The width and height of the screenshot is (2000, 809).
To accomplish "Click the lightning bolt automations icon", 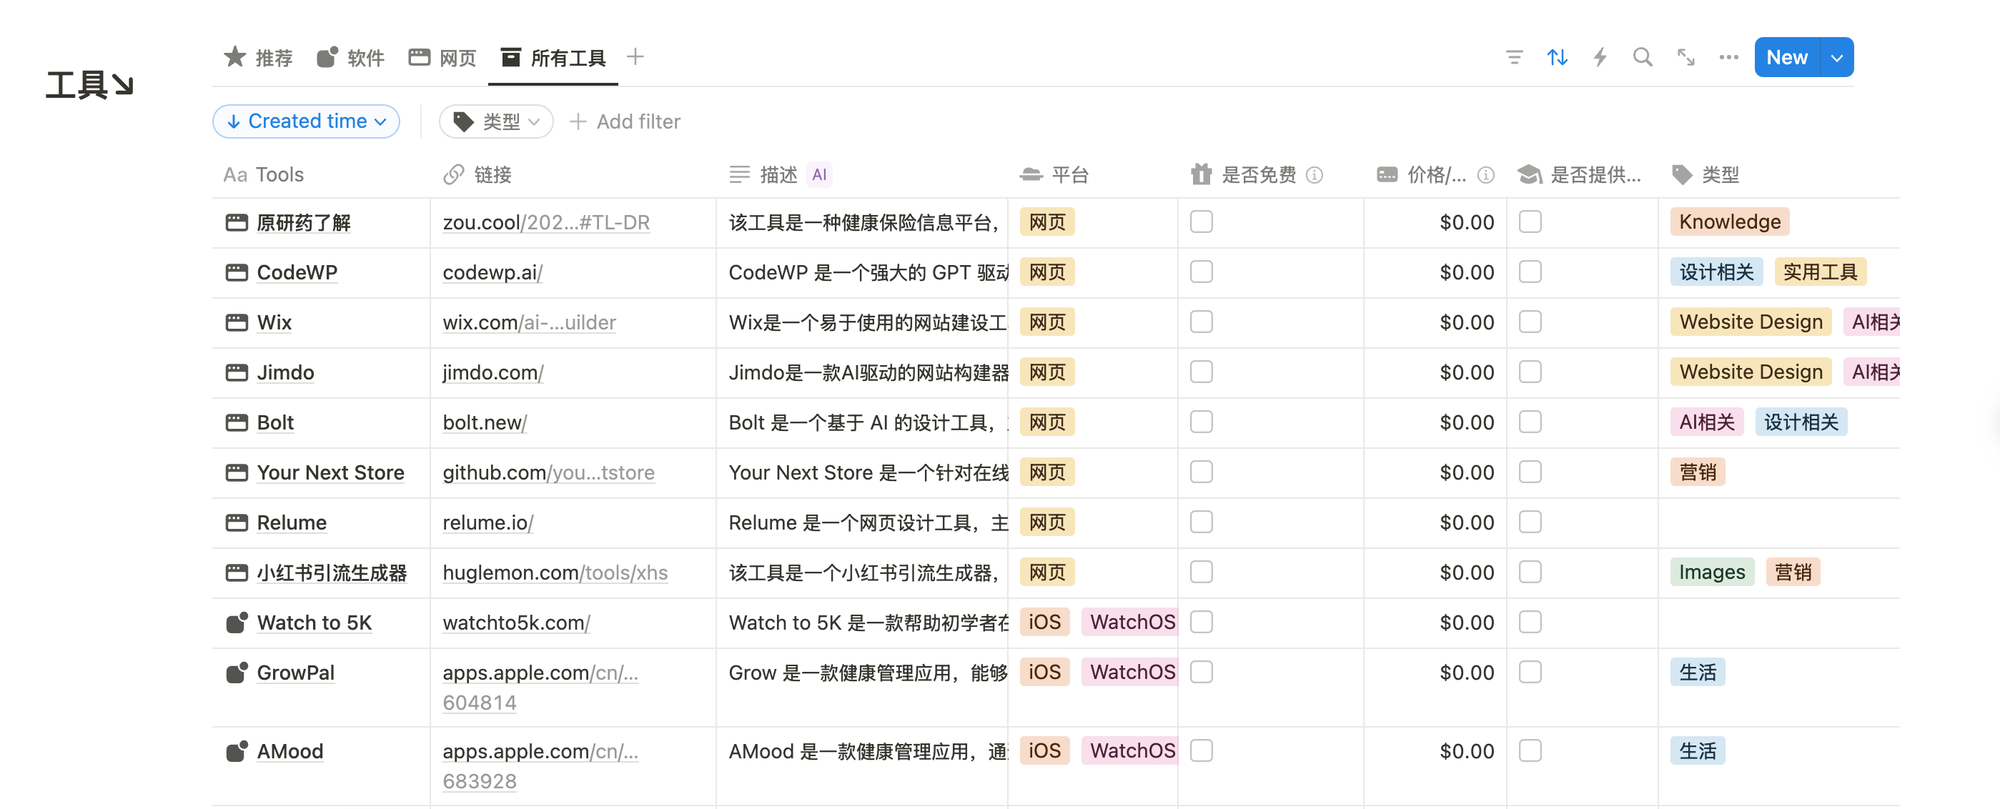I will pyautogui.click(x=1600, y=58).
